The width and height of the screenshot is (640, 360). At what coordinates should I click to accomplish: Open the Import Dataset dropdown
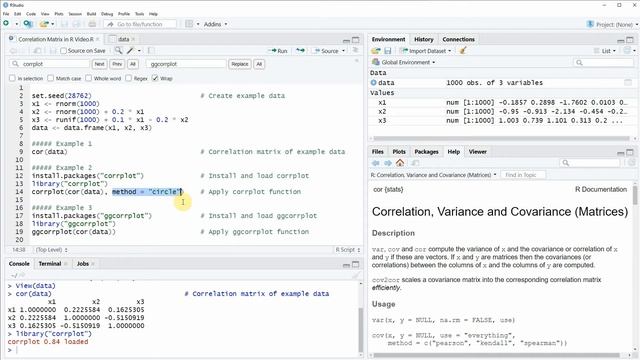[x=425, y=51]
